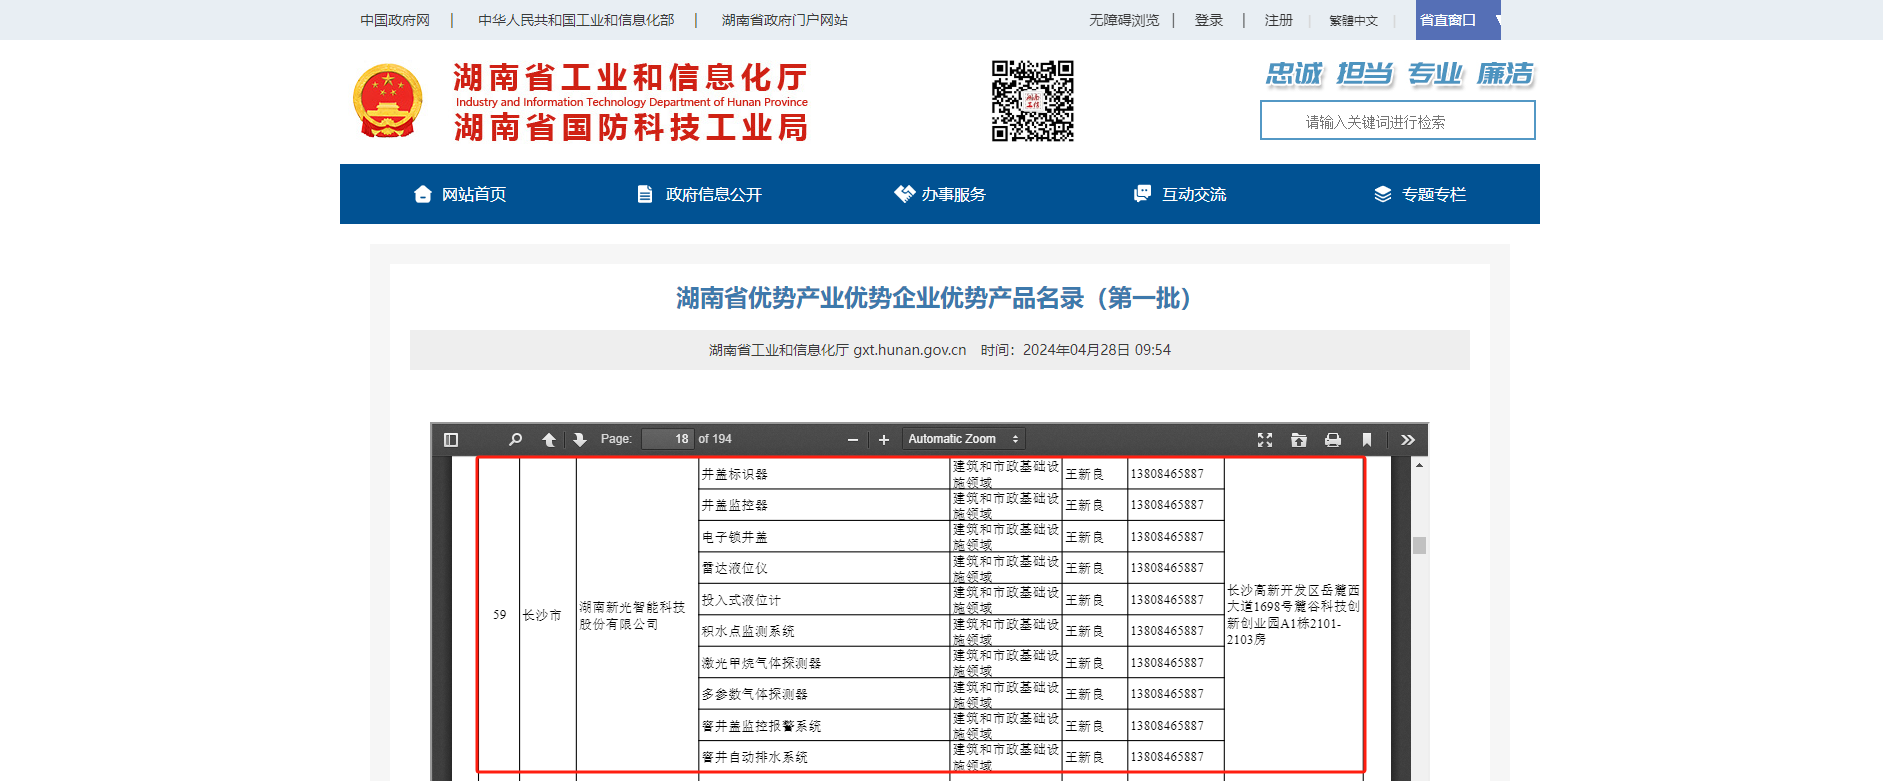Go to 网站首页 in navigation bar
The image size is (1898, 781).
point(460,194)
